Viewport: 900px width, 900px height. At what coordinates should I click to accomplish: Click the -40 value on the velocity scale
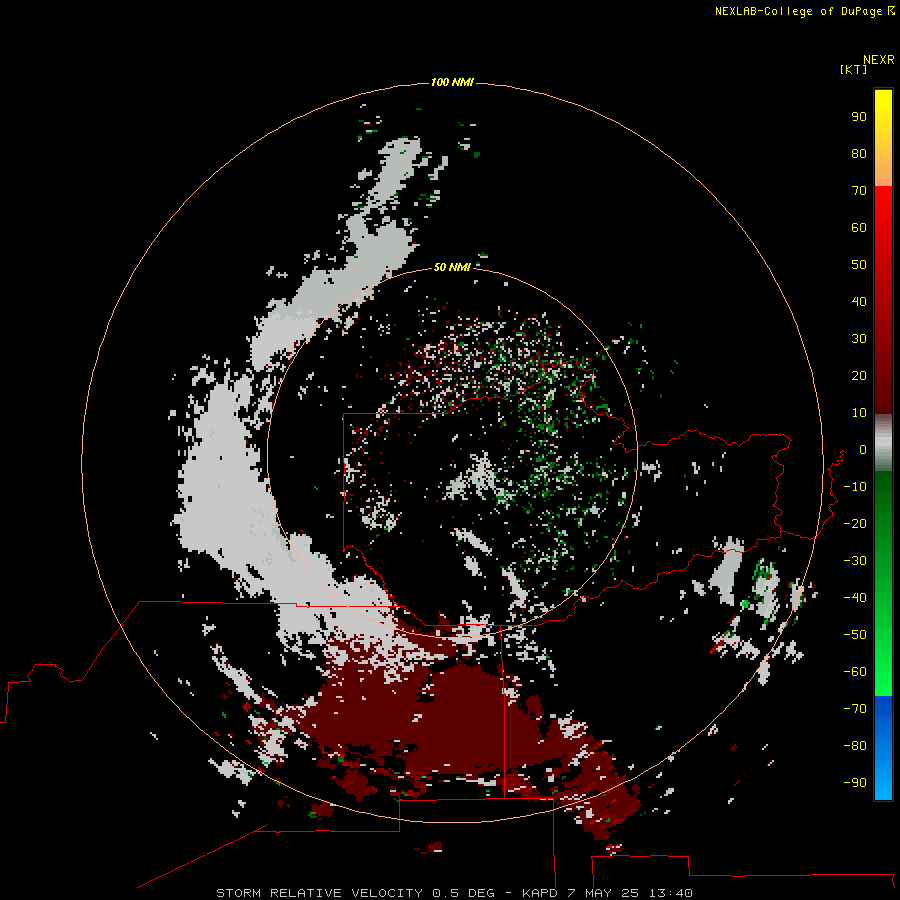pyautogui.click(x=855, y=598)
